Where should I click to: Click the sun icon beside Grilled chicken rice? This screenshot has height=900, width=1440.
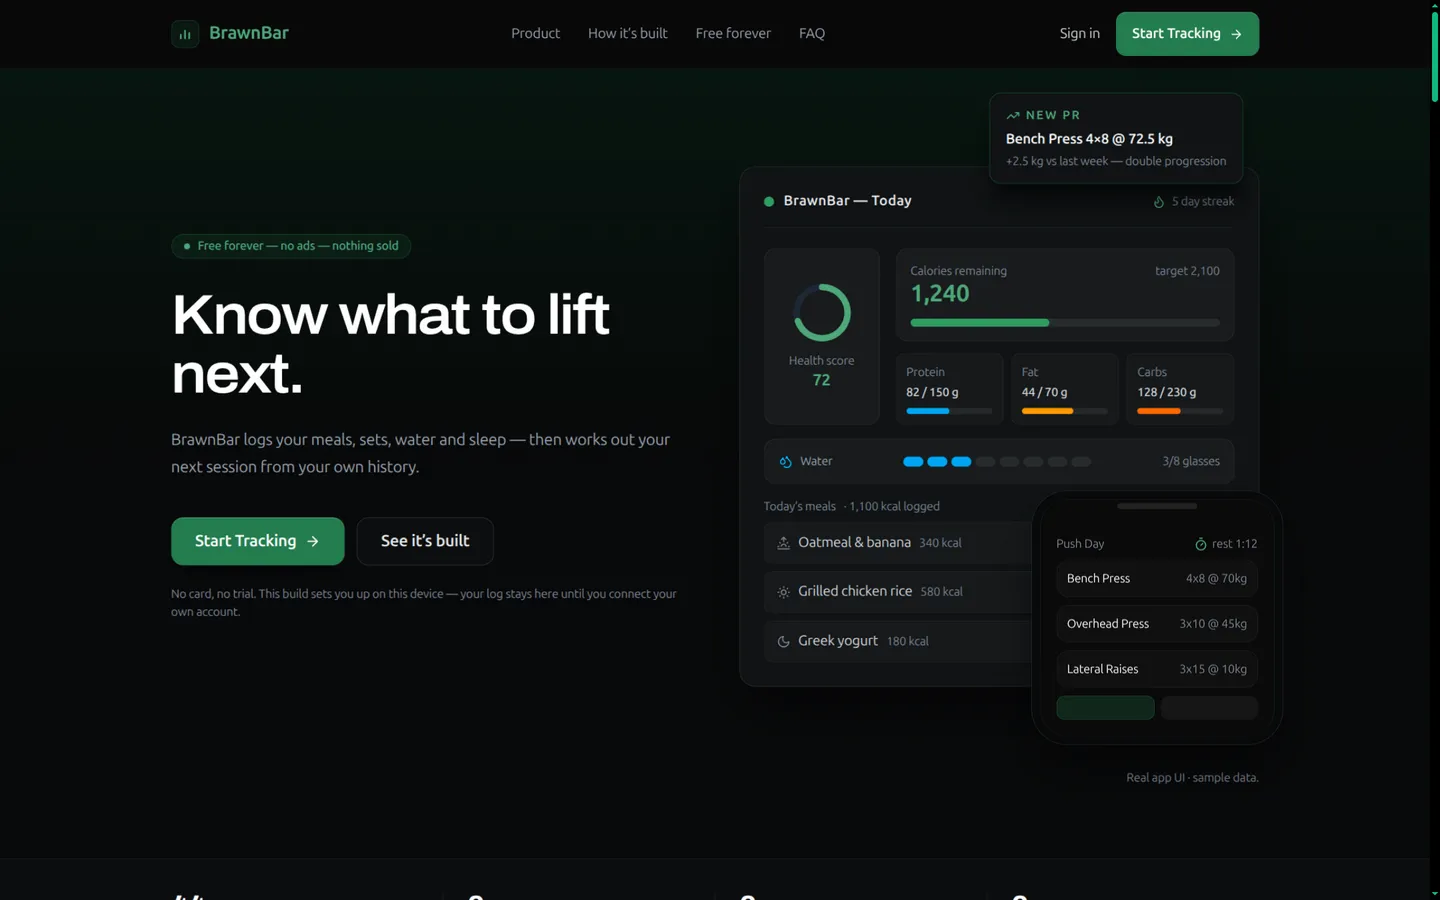click(x=784, y=592)
